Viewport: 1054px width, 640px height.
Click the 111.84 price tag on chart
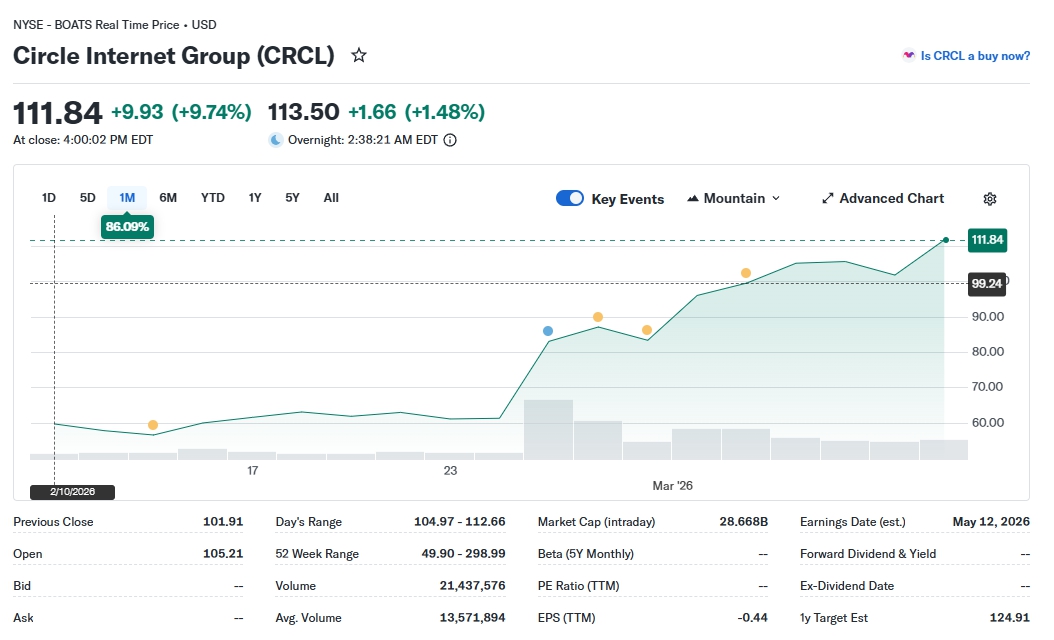[987, 240]
